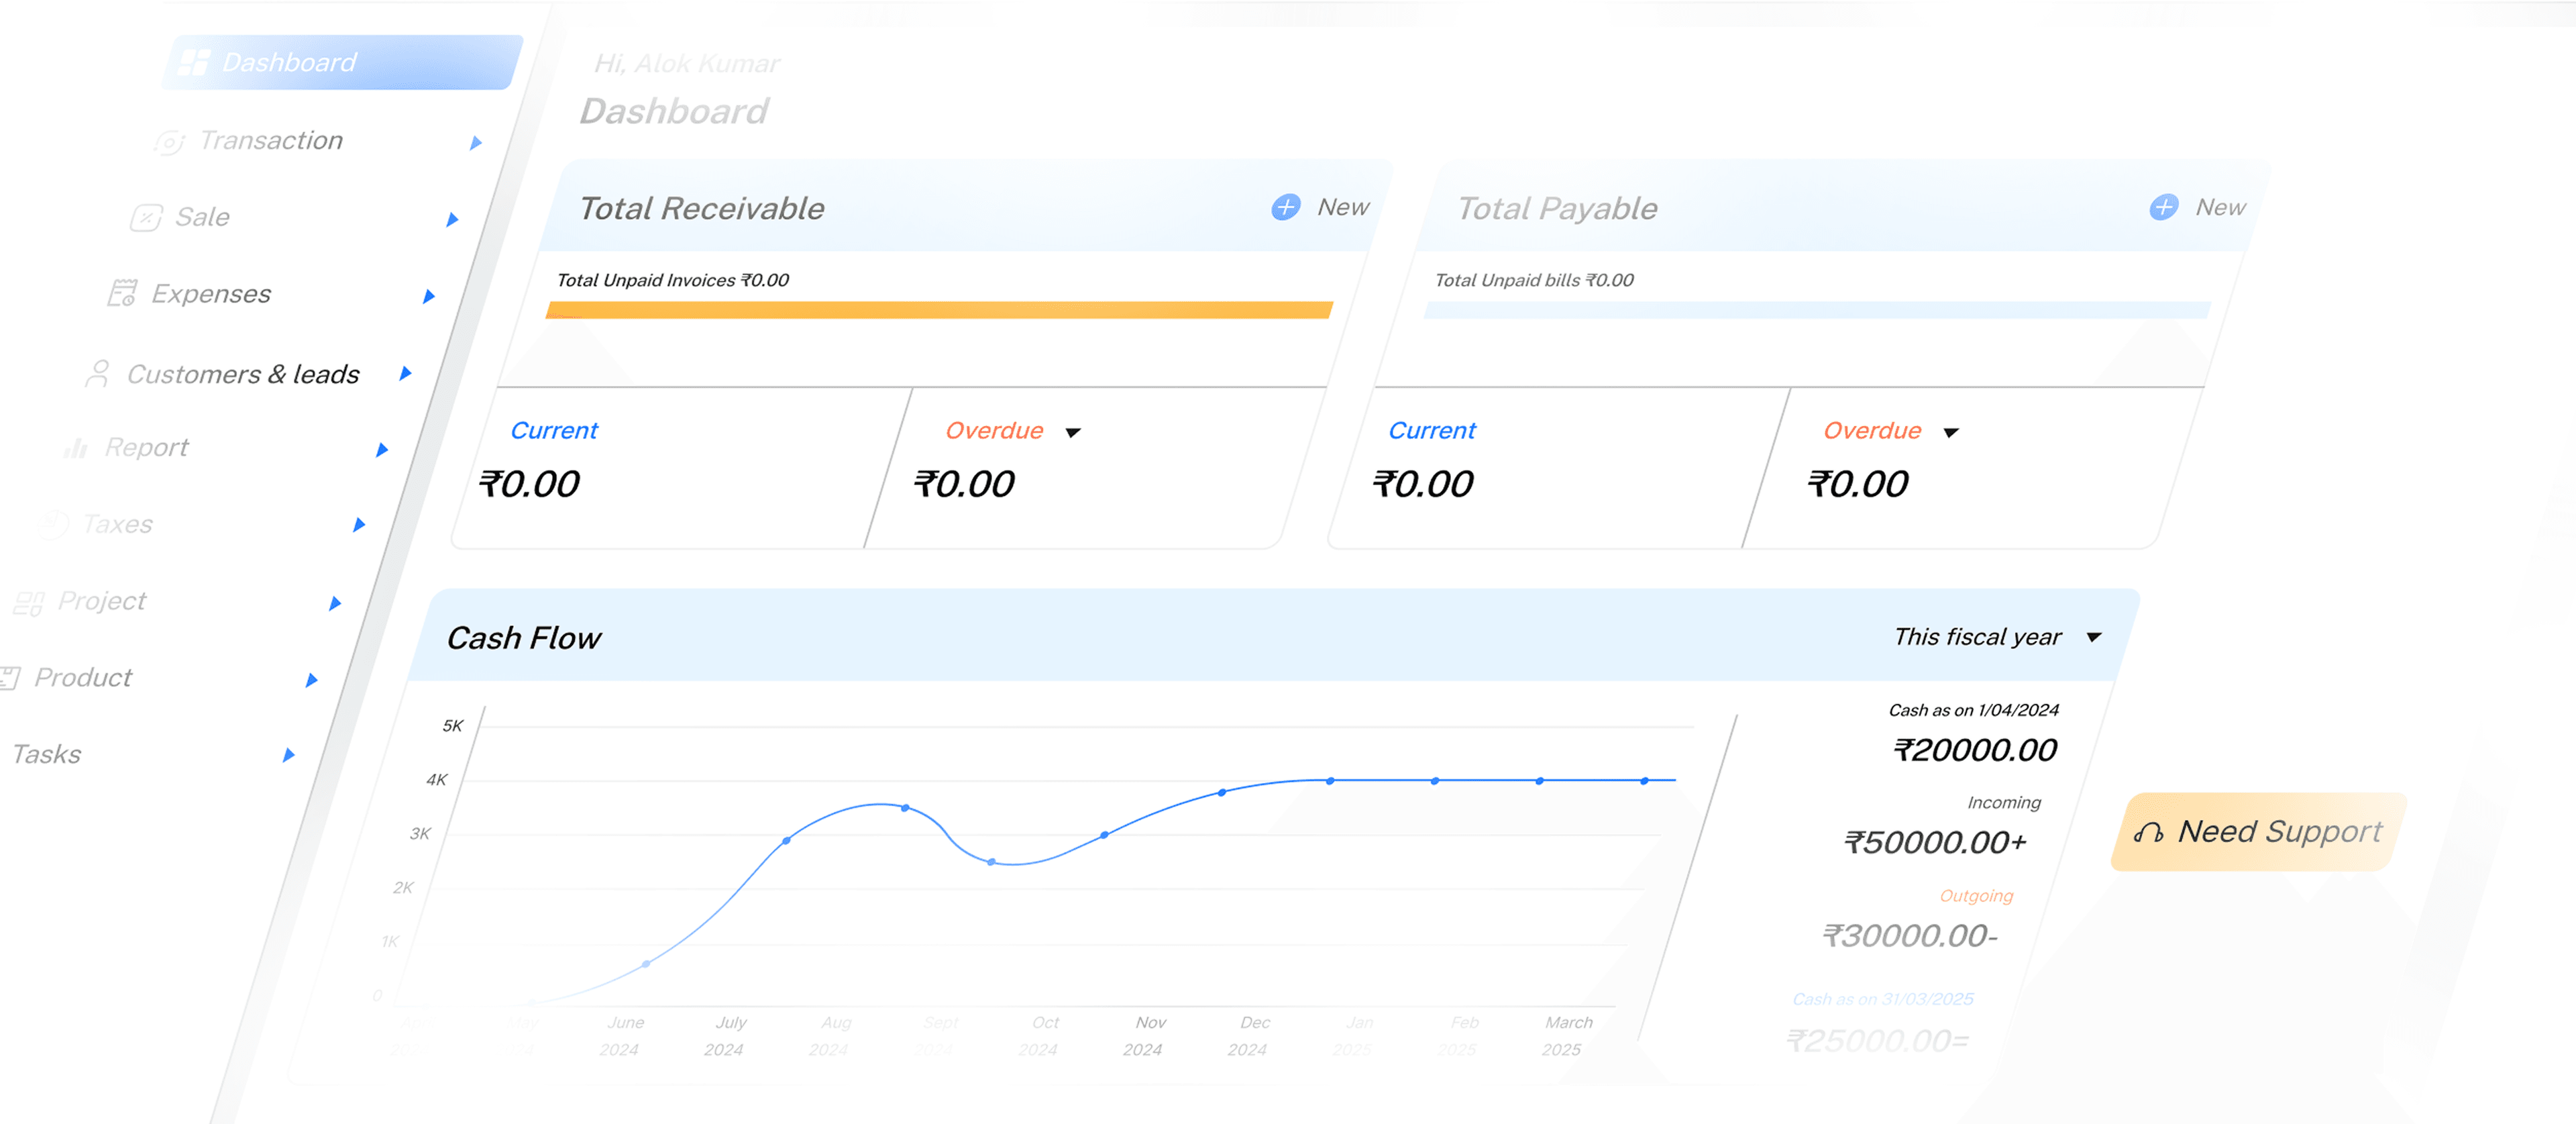Screen dimensions: 2576x1124
Task: Click the Expenses calendar icon
Action: point(122,294)
